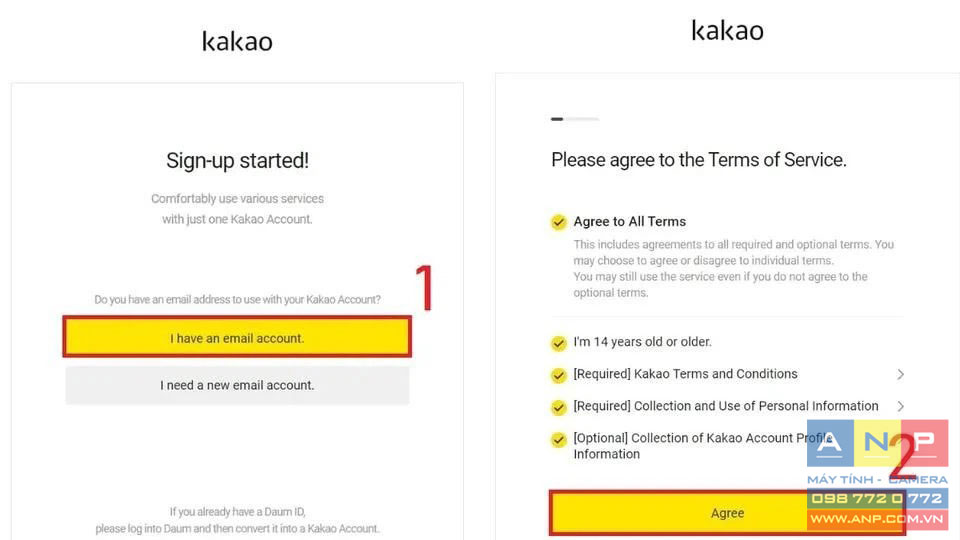Click the Daum ID conversion notice text
The image size is (960, 540).
point(237,520)
